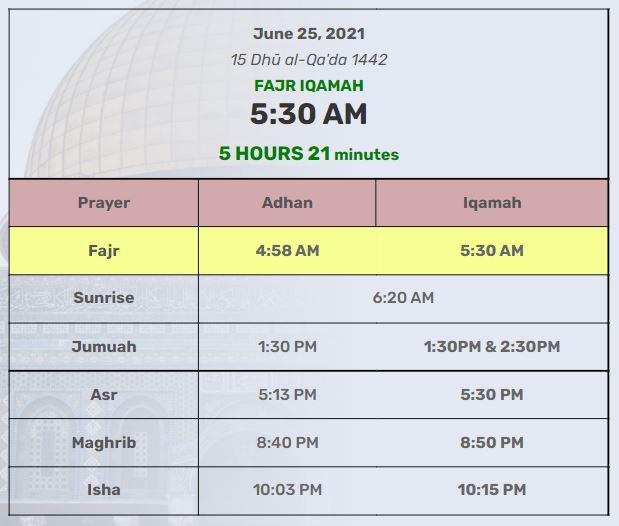The height and width of the screenshot is (526, 619).
Task: Select the Jumuah row label
Action: tap(104, 346)
